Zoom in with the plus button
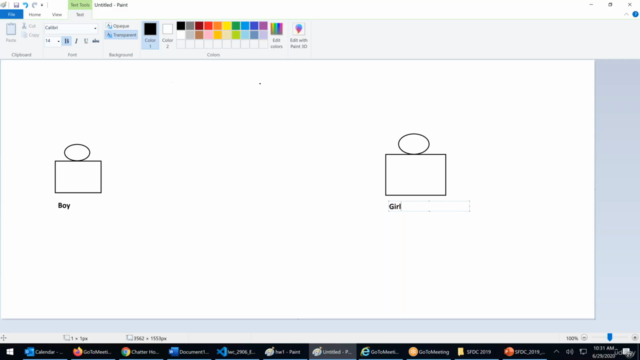The width and height of the screenshot is (640, 360). pyautogui.click(x=634, y=338)
